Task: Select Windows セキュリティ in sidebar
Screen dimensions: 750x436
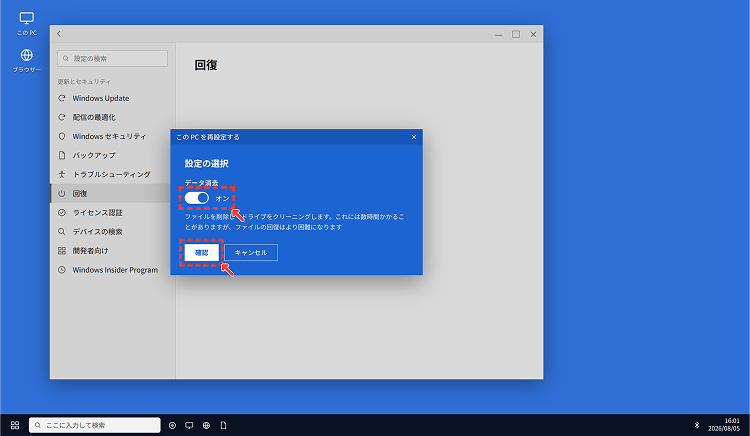Action: point(113,136)
